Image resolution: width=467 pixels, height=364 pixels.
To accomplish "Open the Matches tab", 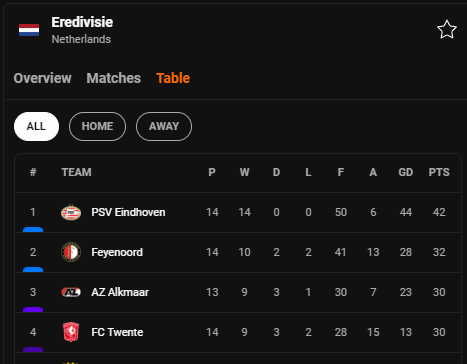I will coord(114,78).
